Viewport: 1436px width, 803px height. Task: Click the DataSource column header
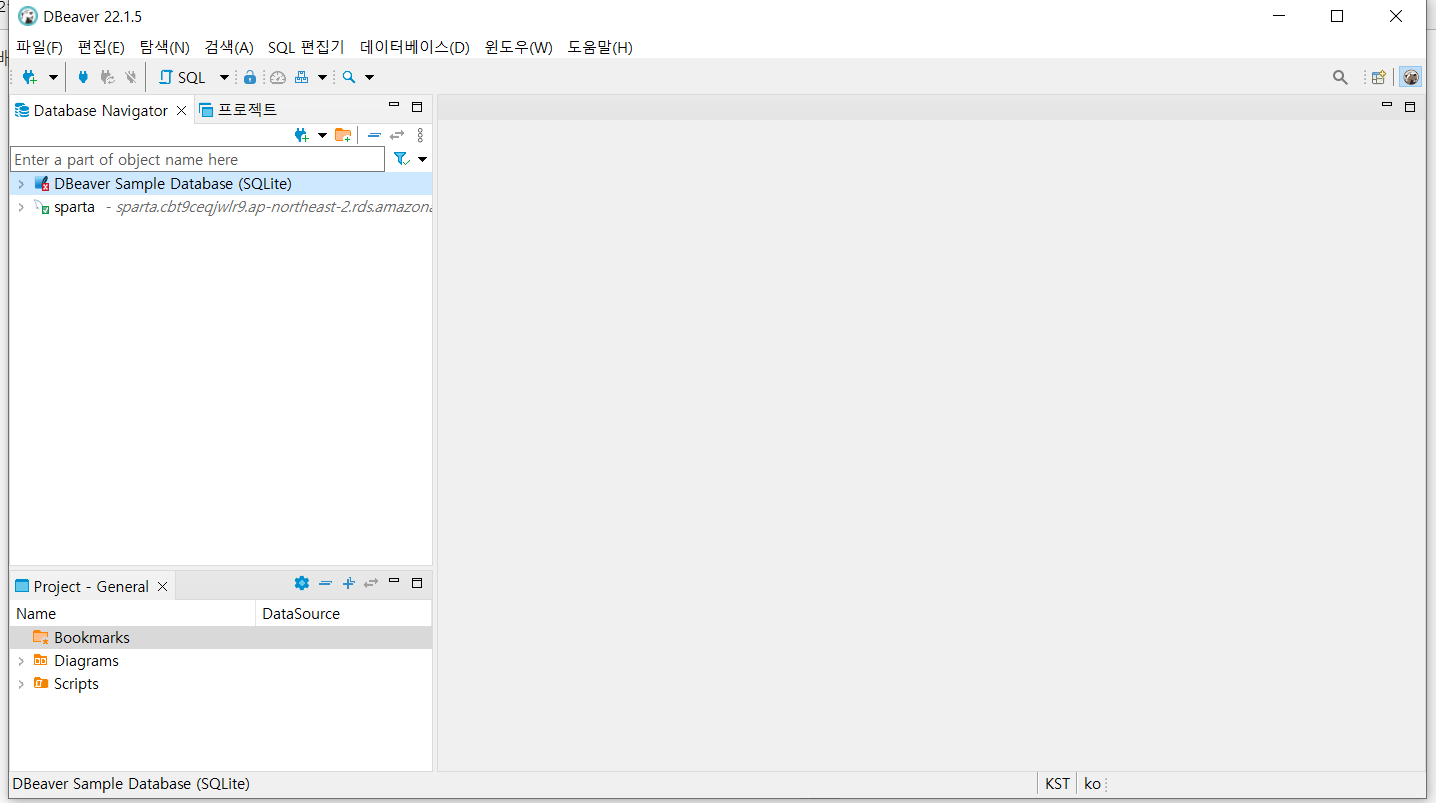point(344,613)
